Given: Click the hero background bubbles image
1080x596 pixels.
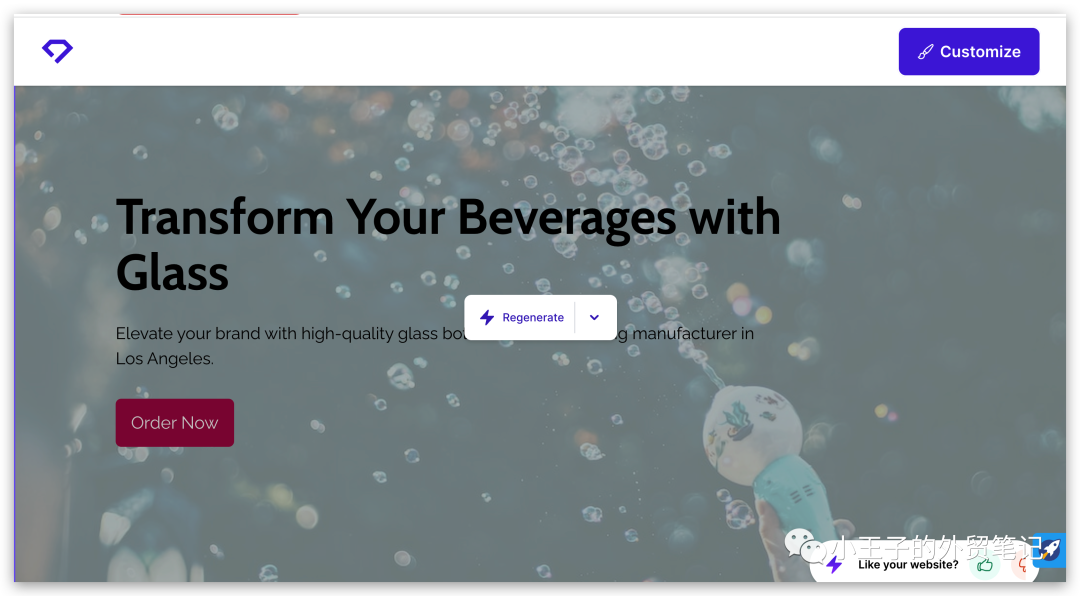Looking at the screenshot, I should pos(895,276).
